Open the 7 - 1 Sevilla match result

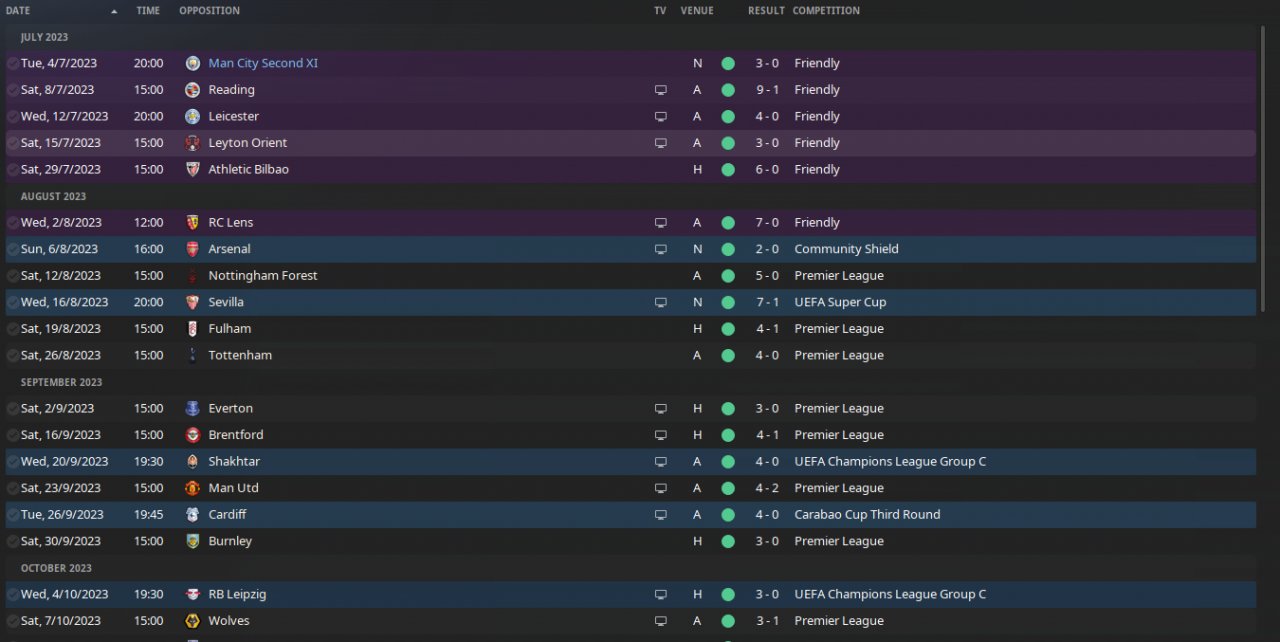coord(767,302)
